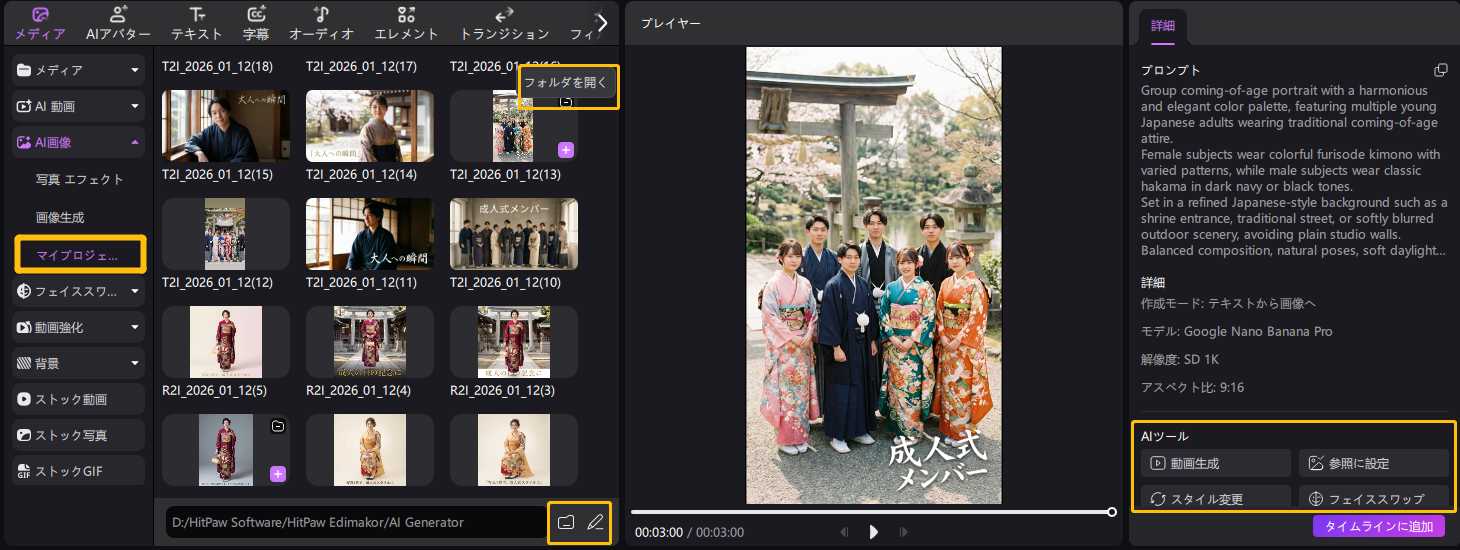The width and height of the screenshot is (1460, 550).
Task: Click the purple plus on T2I_2026_01_12(13) thumbnail
Action: click(566, 150)
